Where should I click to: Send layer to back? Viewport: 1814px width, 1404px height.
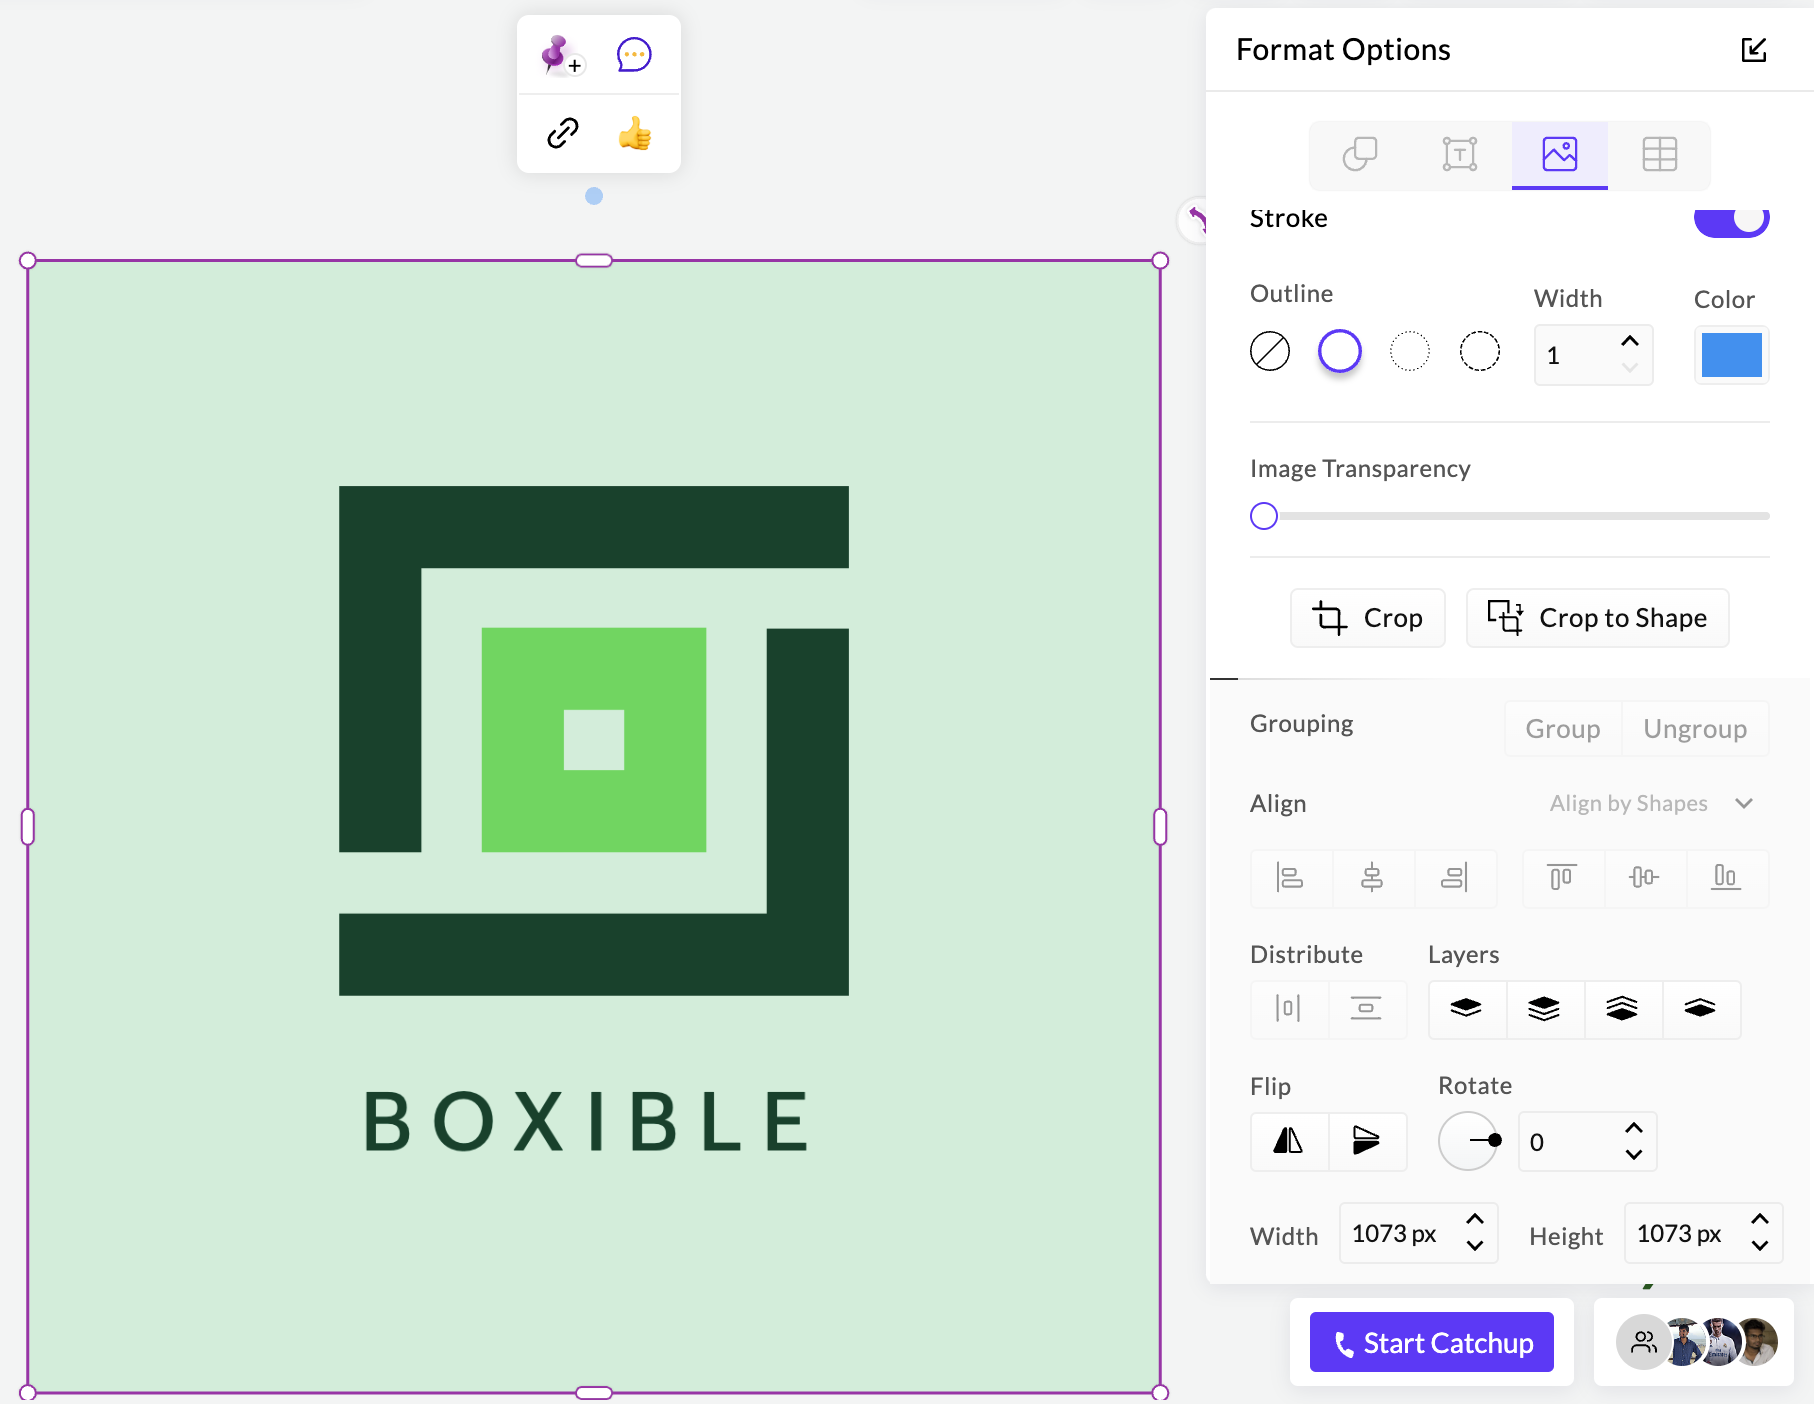(1622, 1009)
